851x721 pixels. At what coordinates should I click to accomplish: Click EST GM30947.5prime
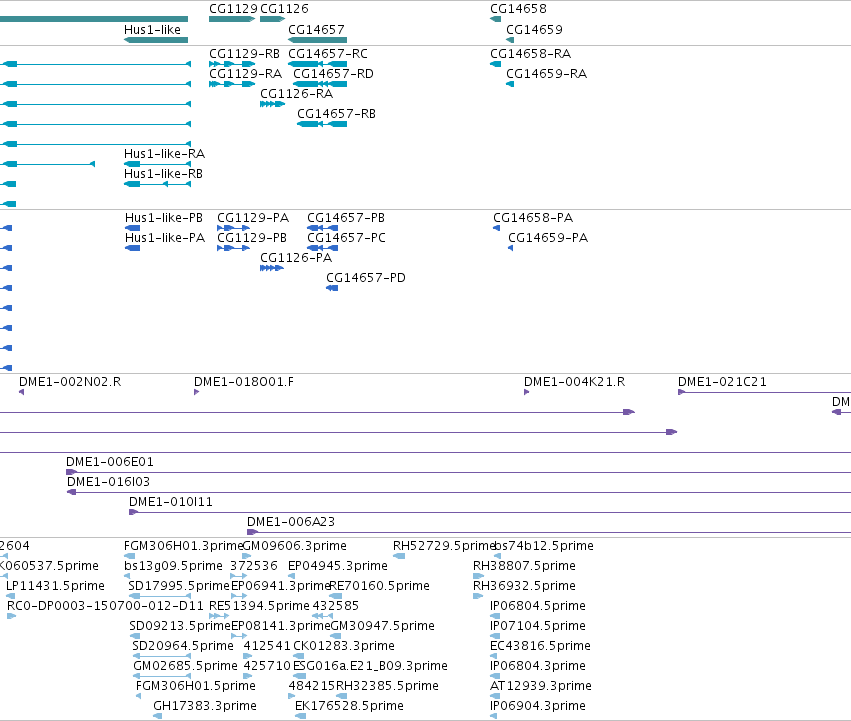pyautogui.click(x=336, y=636)
